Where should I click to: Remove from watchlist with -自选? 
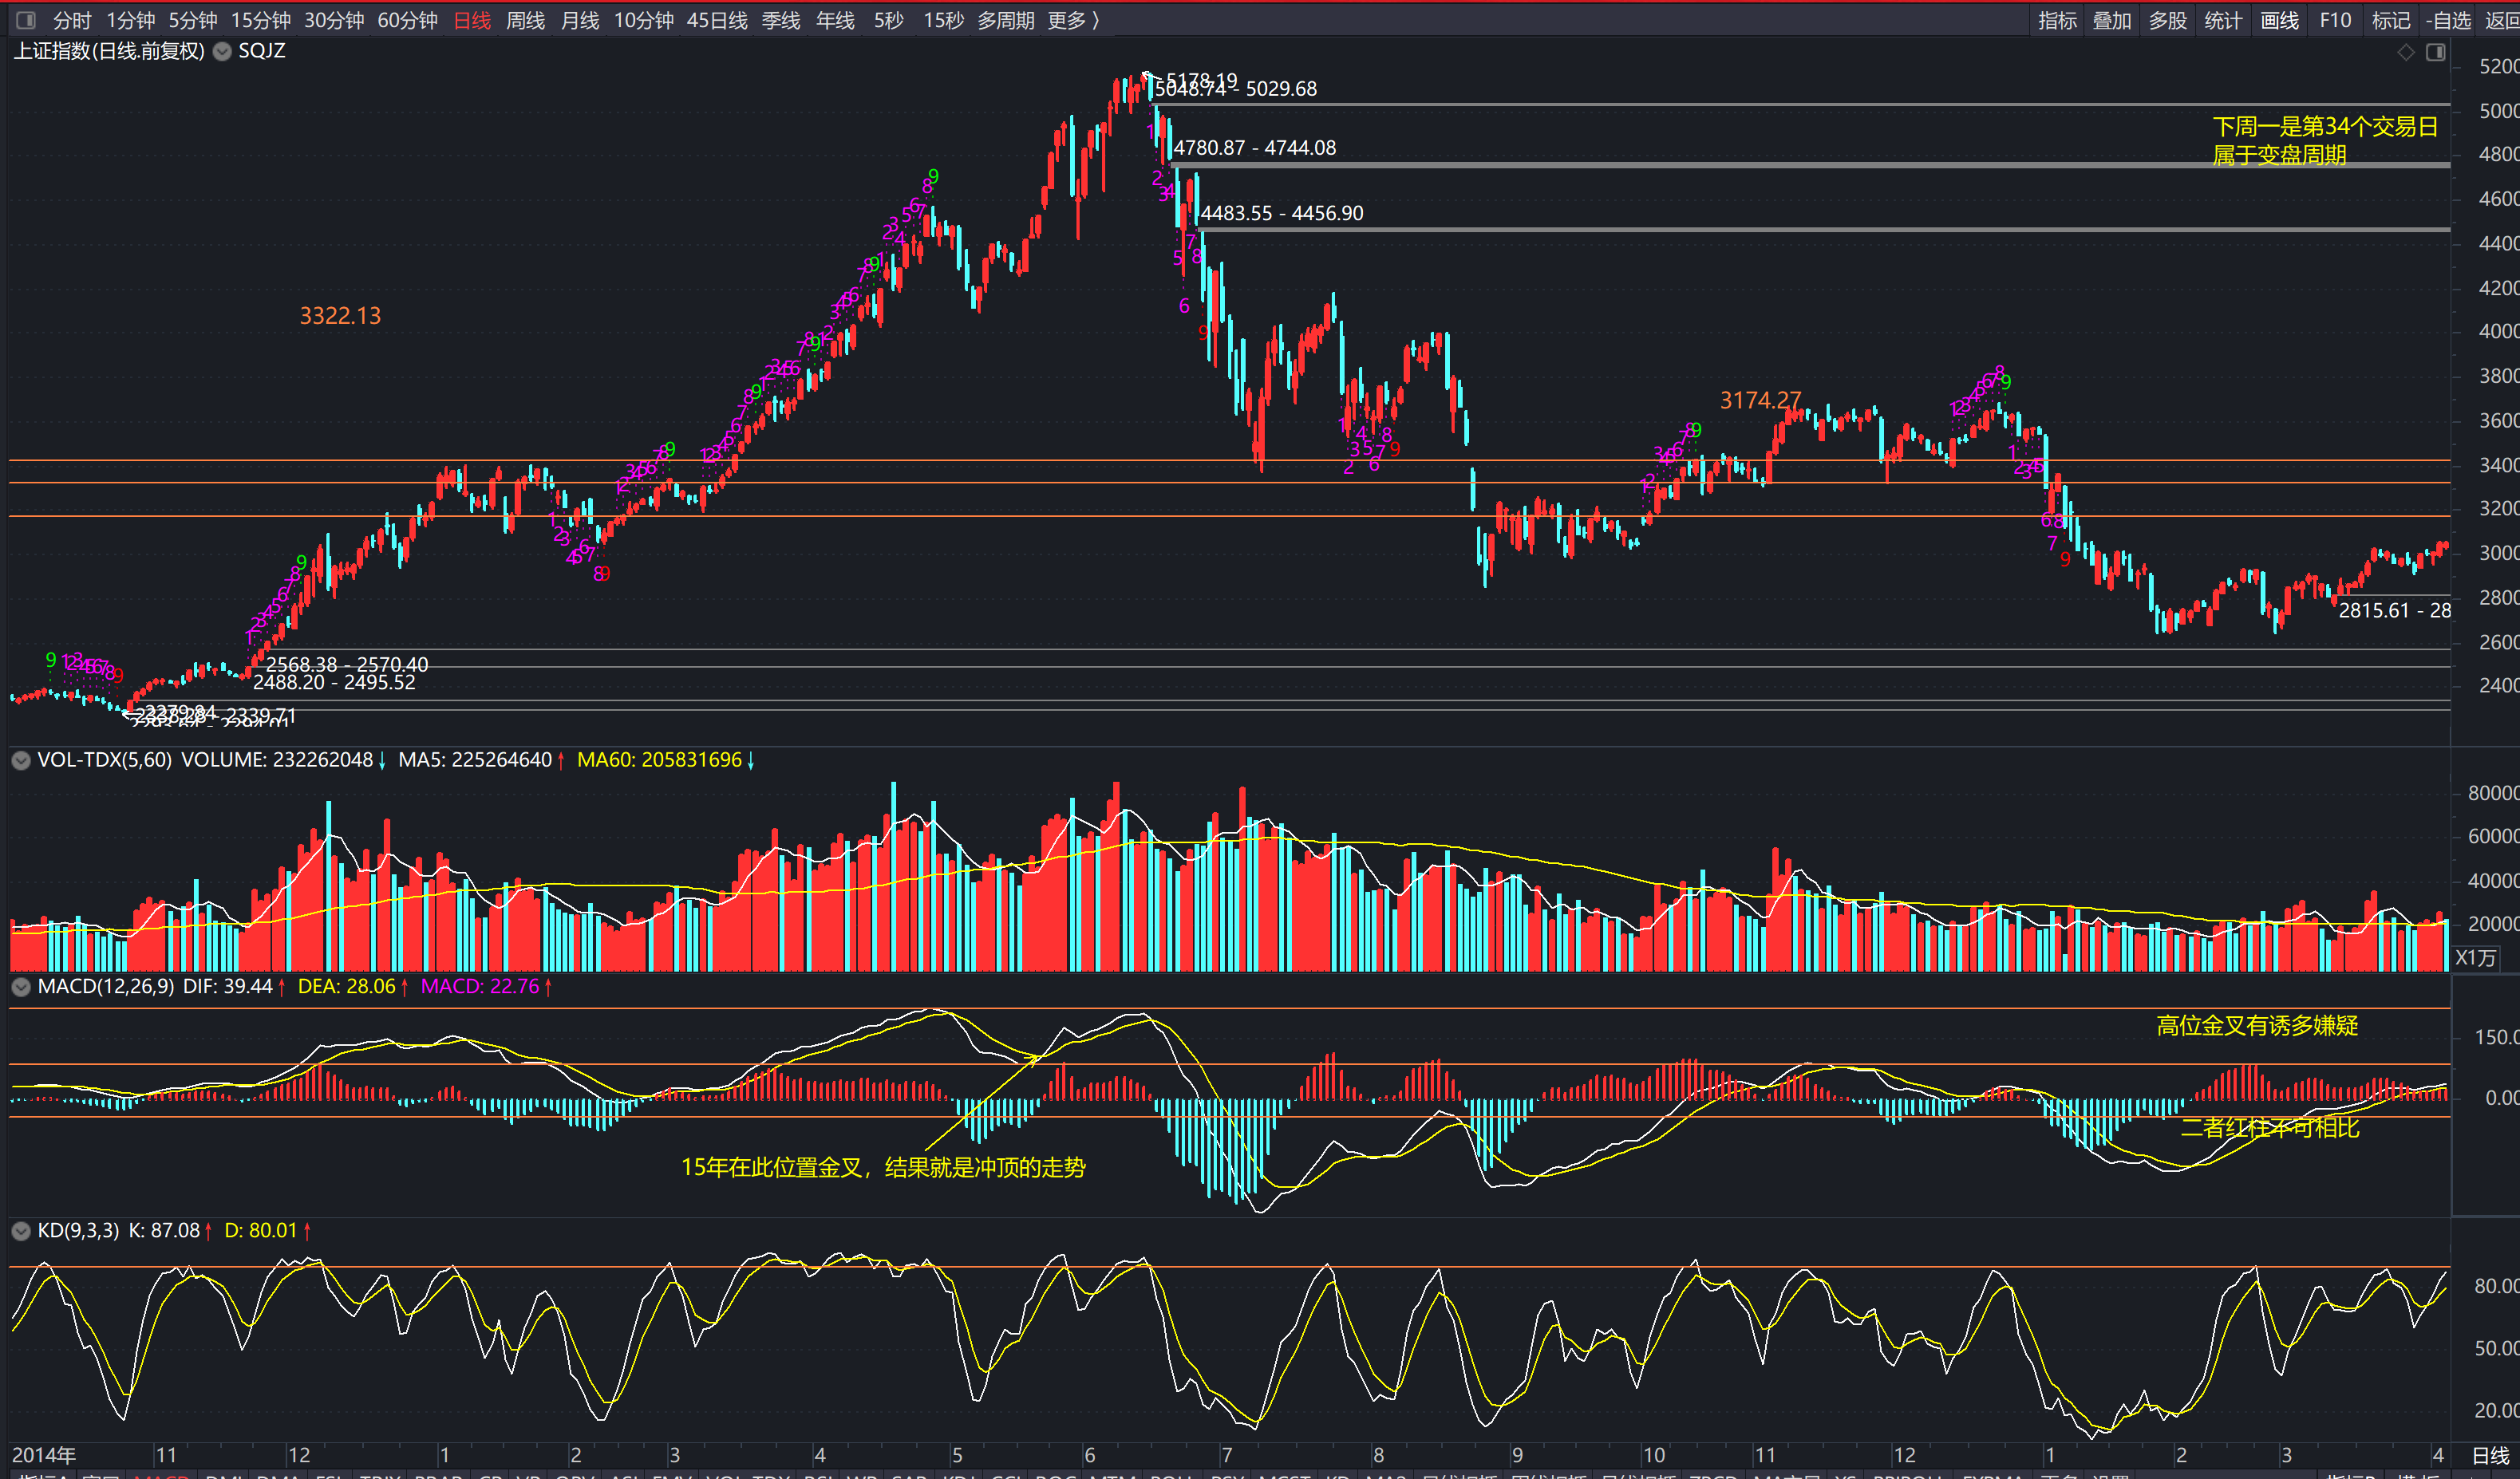2448,20
